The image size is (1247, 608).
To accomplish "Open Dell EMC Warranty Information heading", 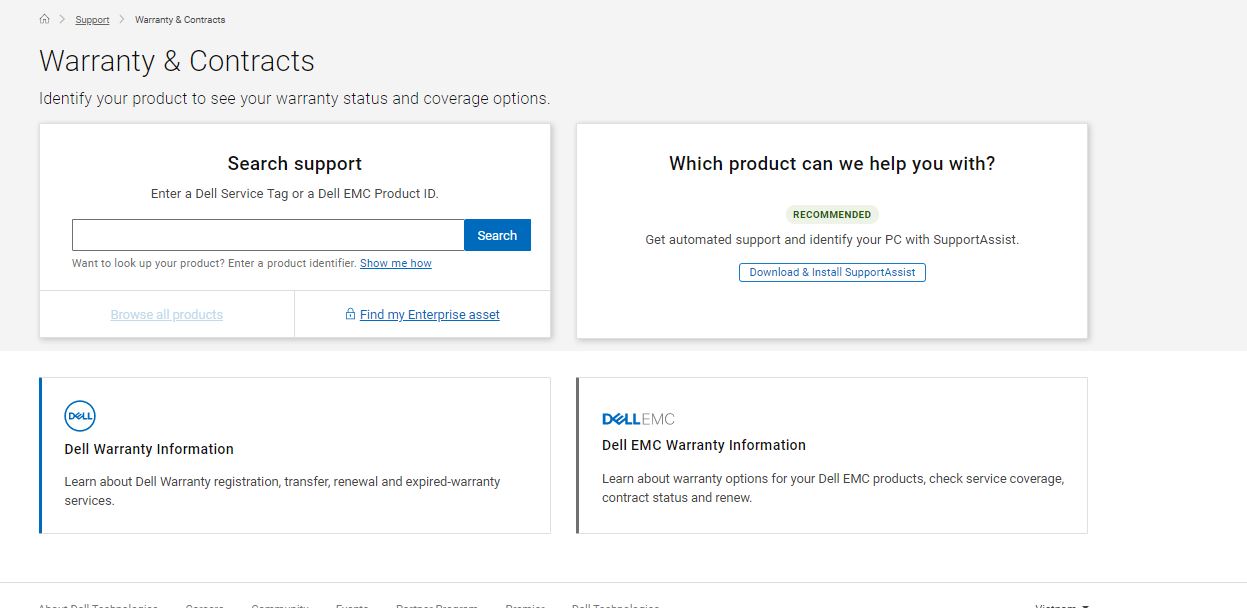I will (x=703, y=445).
